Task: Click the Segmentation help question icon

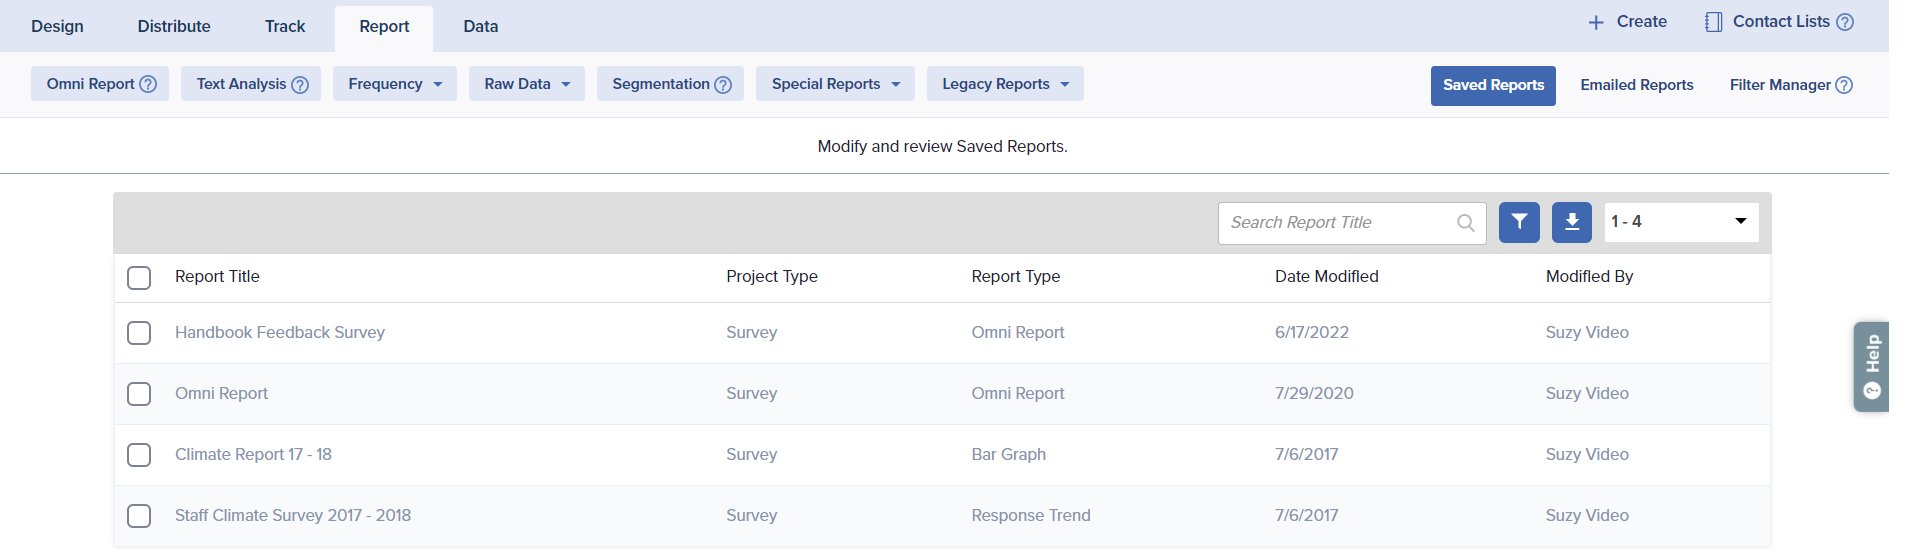Action: pyautogui.click(x=723, y=85)
